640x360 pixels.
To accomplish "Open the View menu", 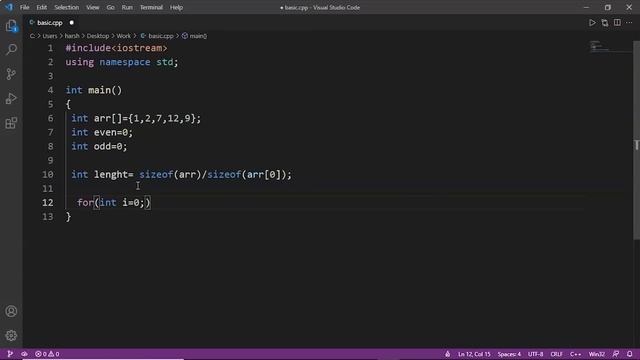I will [x=93, y=7].
